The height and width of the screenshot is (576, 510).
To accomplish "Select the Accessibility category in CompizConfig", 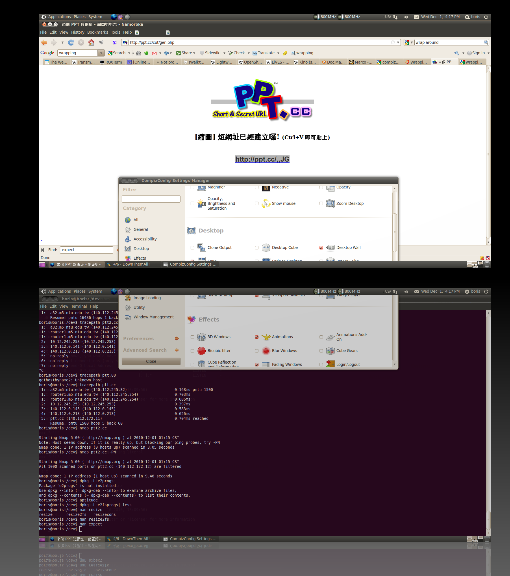I will [141, 239].
